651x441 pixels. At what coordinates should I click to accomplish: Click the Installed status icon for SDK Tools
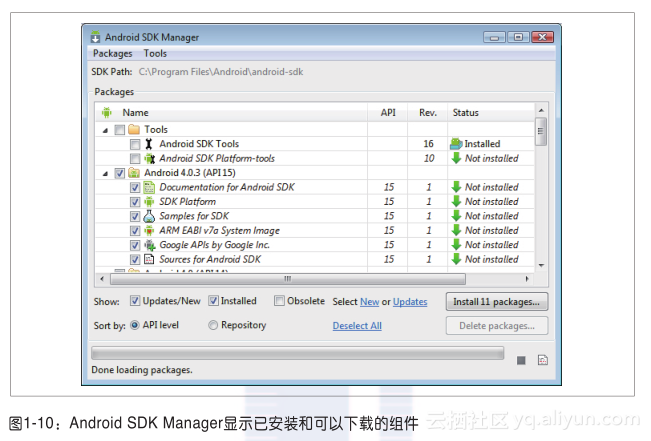point(456,144)
